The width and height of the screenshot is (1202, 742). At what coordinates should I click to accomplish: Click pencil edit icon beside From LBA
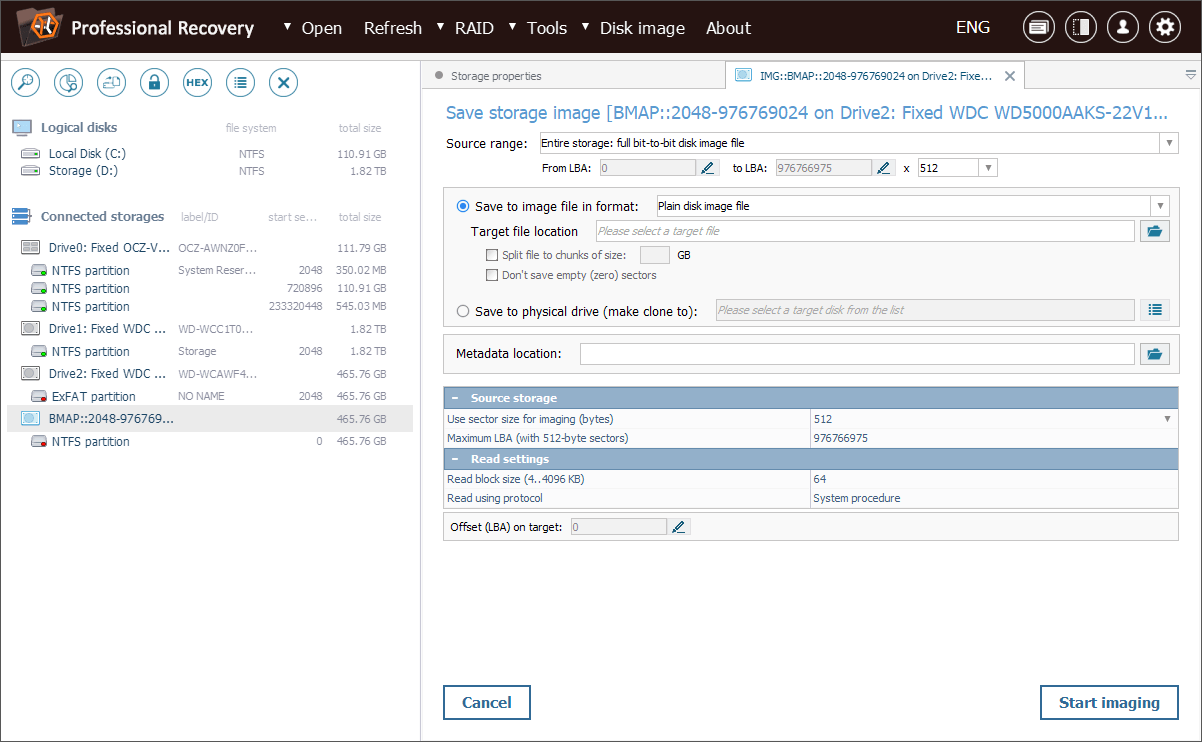(x=709, y=168)
